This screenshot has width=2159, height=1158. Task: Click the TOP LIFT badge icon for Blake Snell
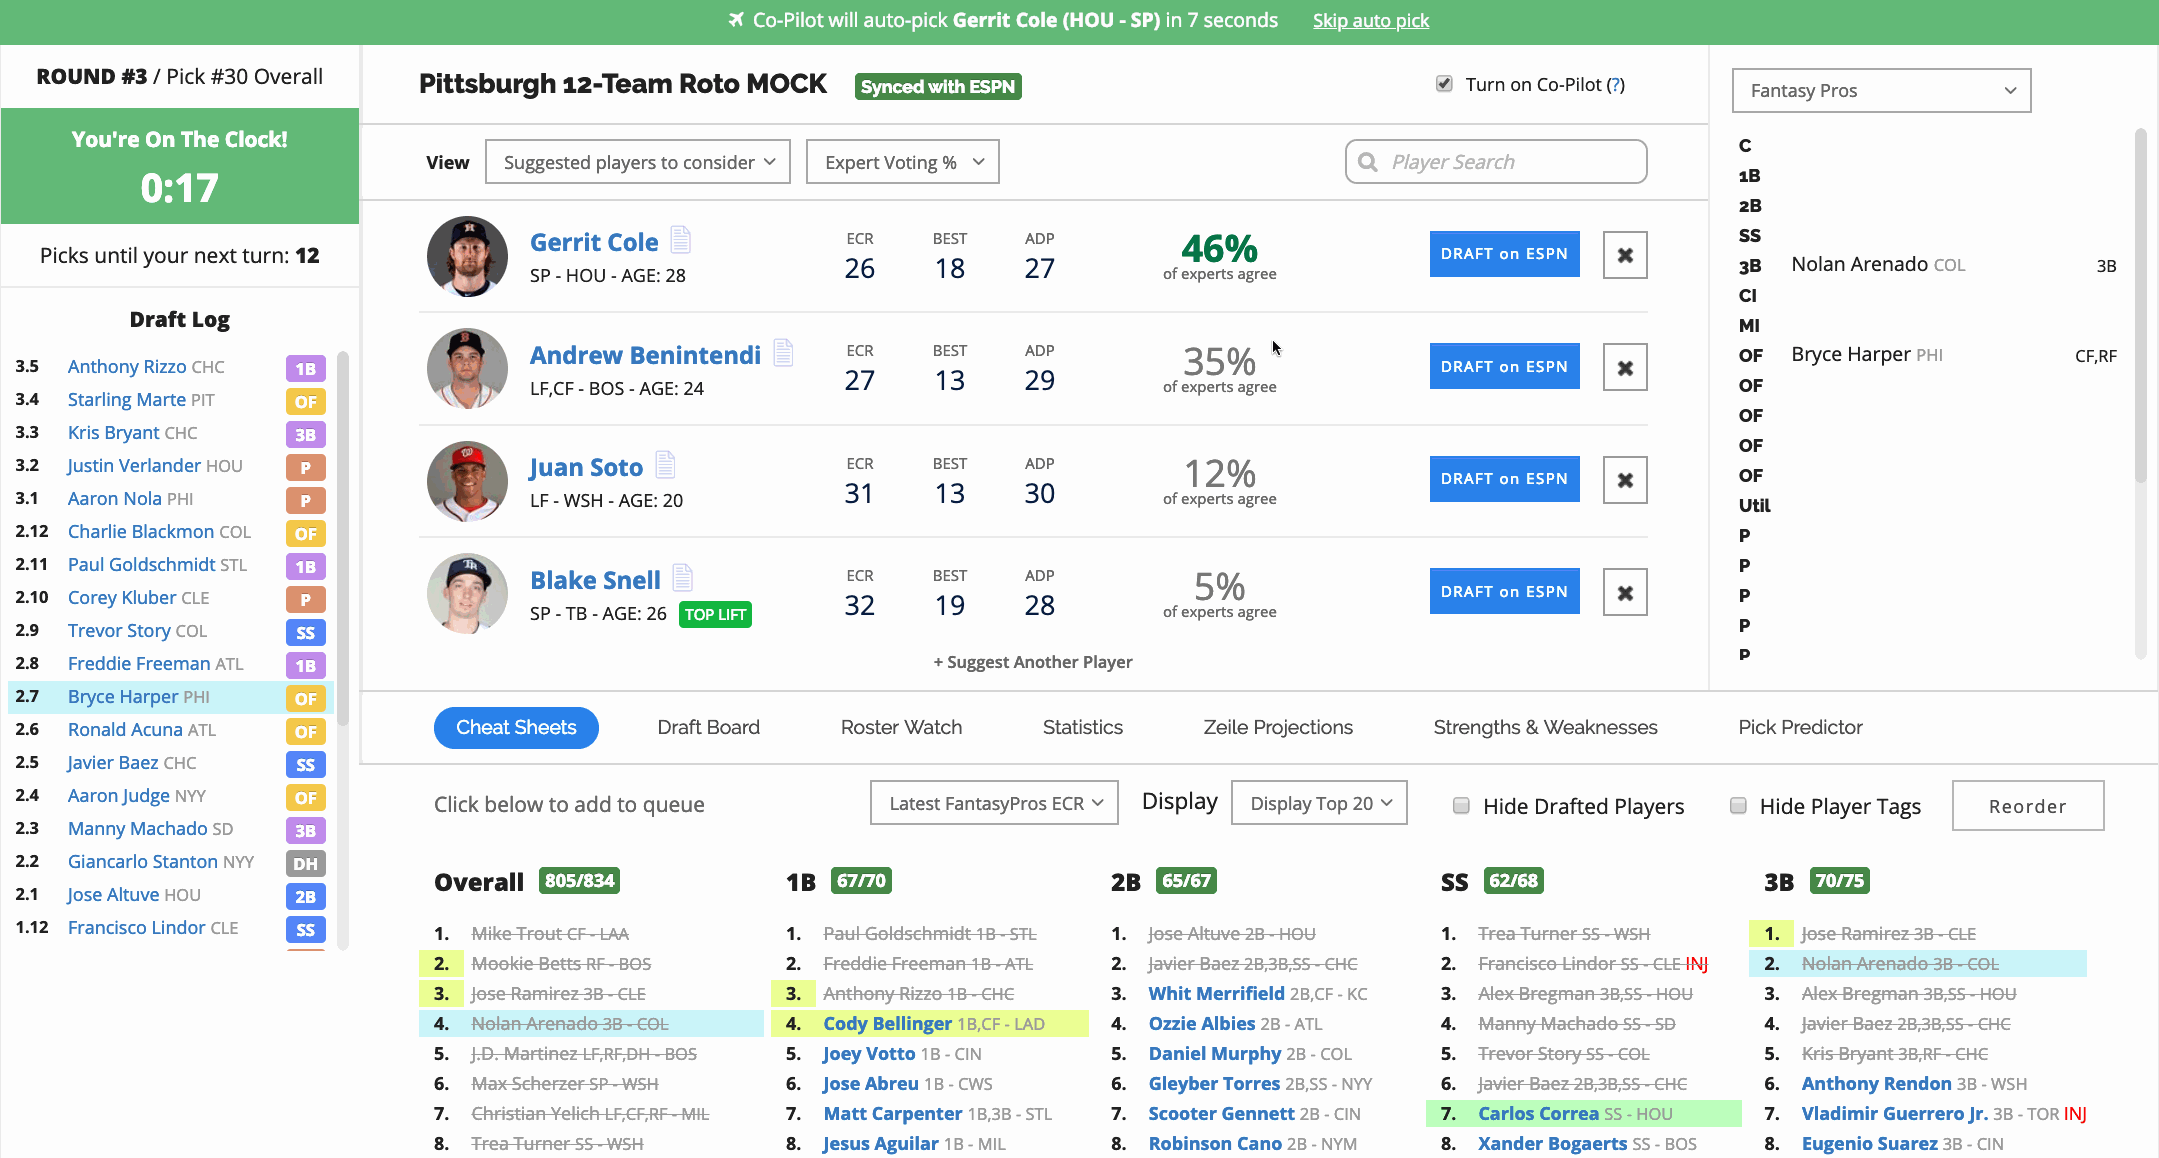point(715,614)
